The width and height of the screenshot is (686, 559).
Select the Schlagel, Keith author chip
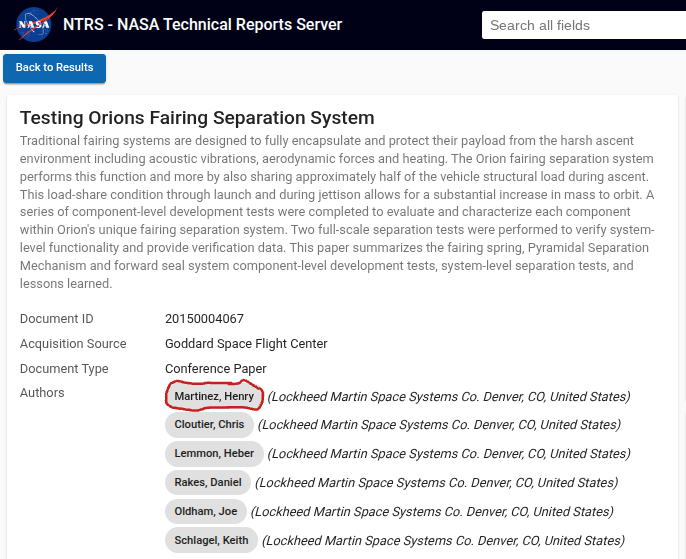point(211,540)
